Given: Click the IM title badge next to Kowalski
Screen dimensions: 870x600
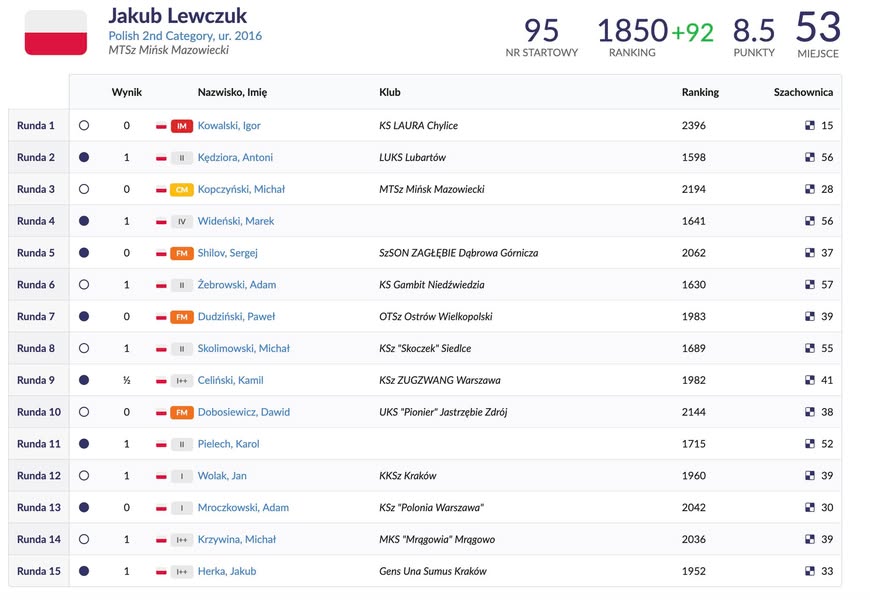Looking at the screenshot, I should click(182, 126).
